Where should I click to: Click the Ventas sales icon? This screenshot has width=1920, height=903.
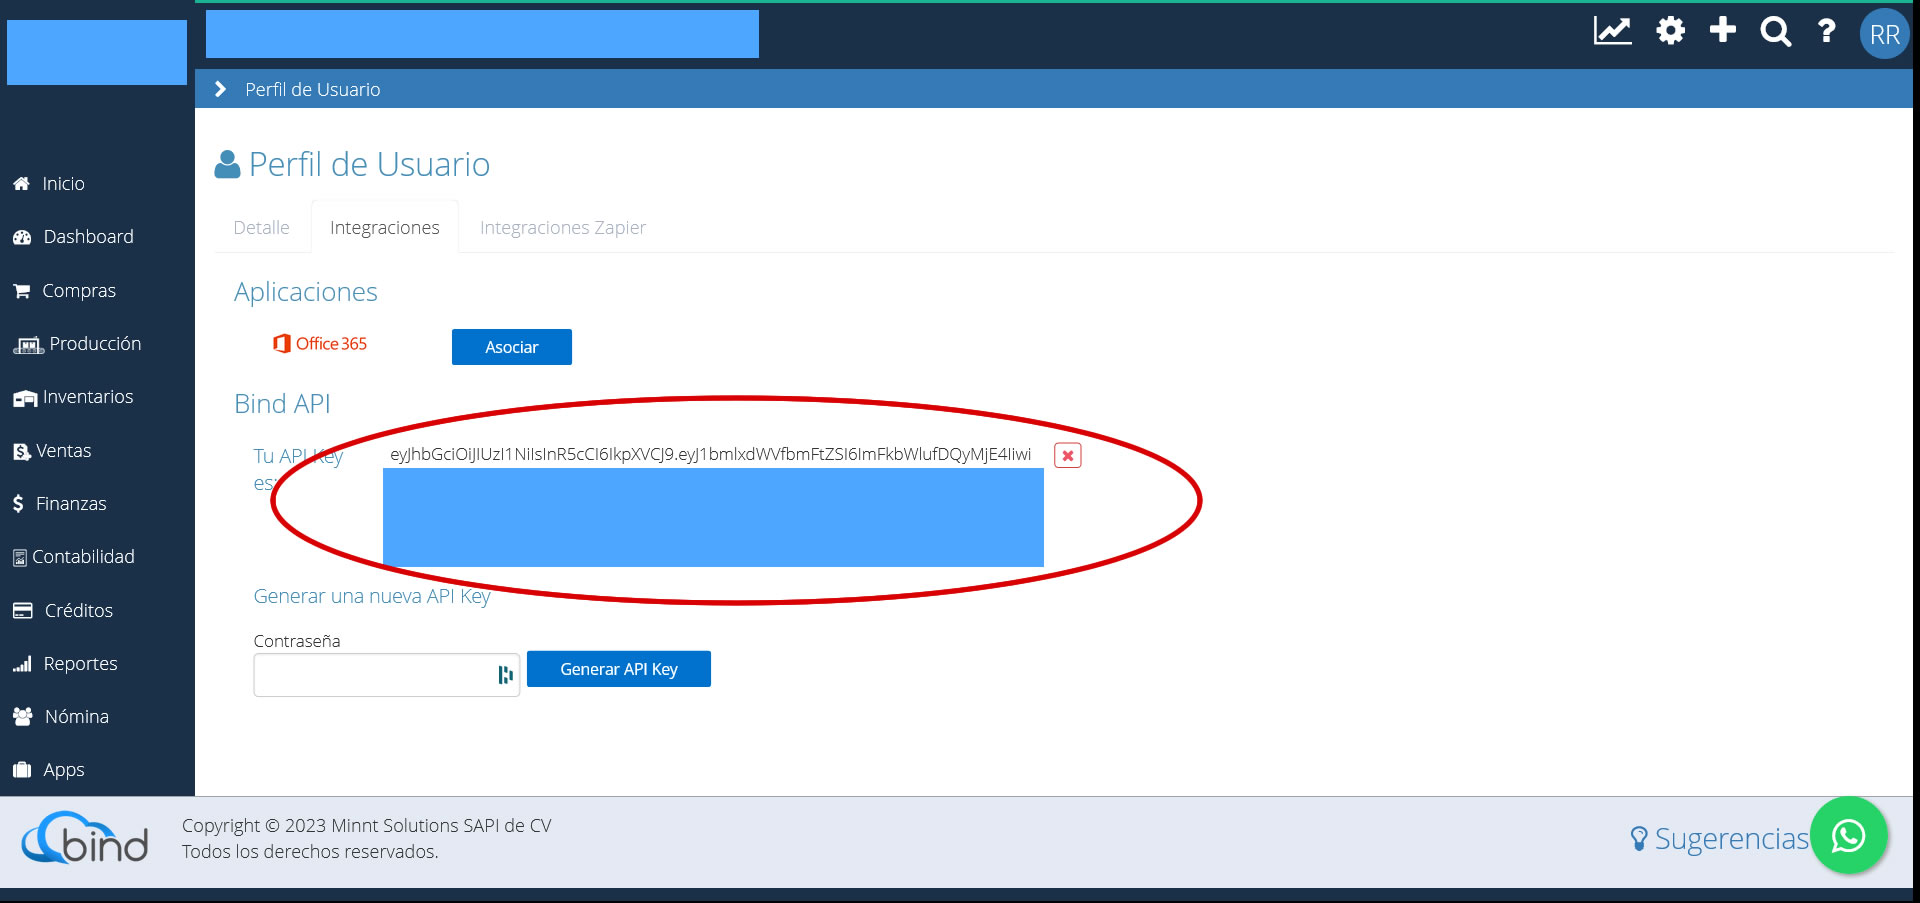coord(21,452)
